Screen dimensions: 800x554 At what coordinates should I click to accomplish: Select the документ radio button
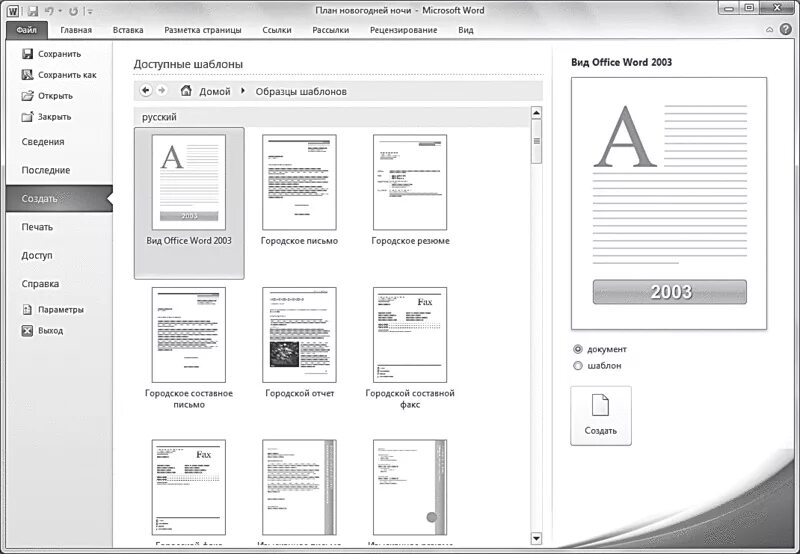pos(578,349)
